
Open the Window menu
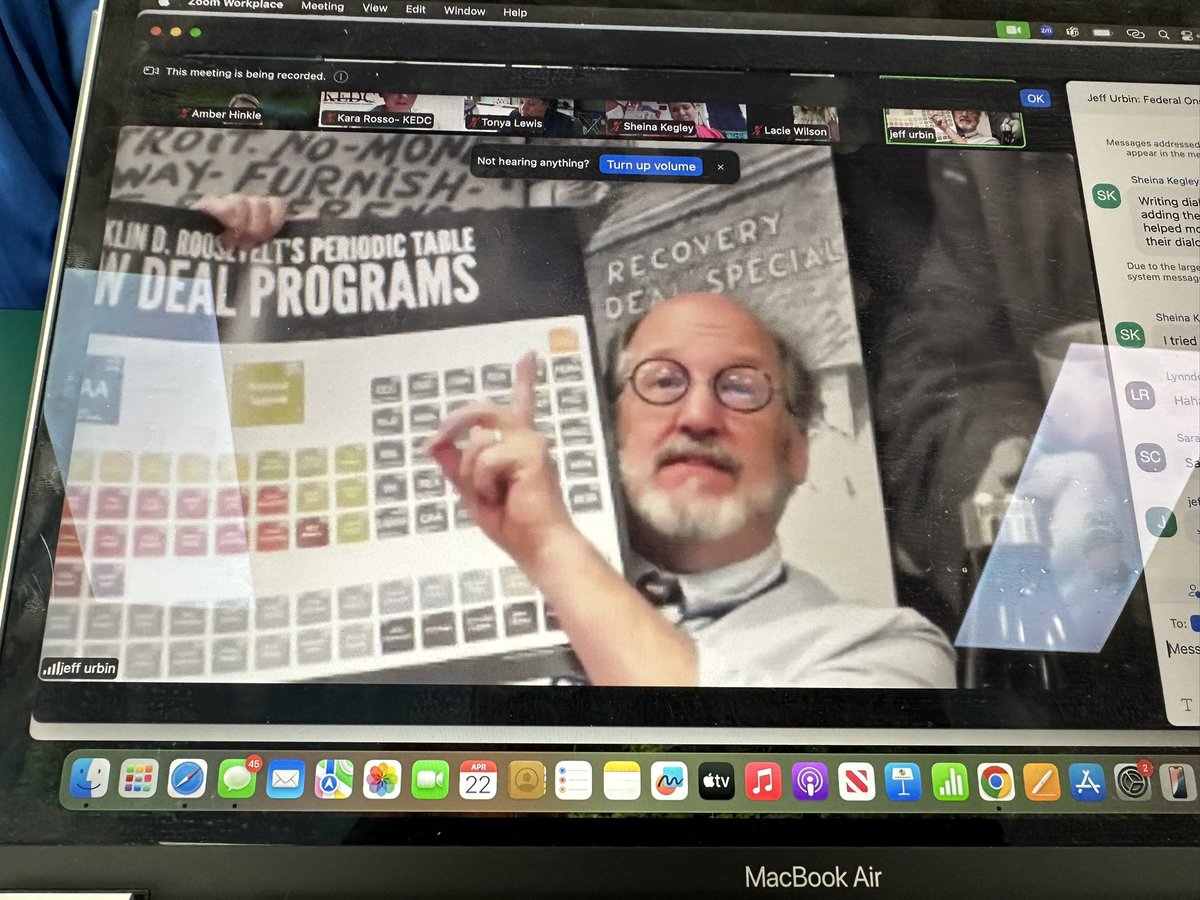[x=466, y=11]
